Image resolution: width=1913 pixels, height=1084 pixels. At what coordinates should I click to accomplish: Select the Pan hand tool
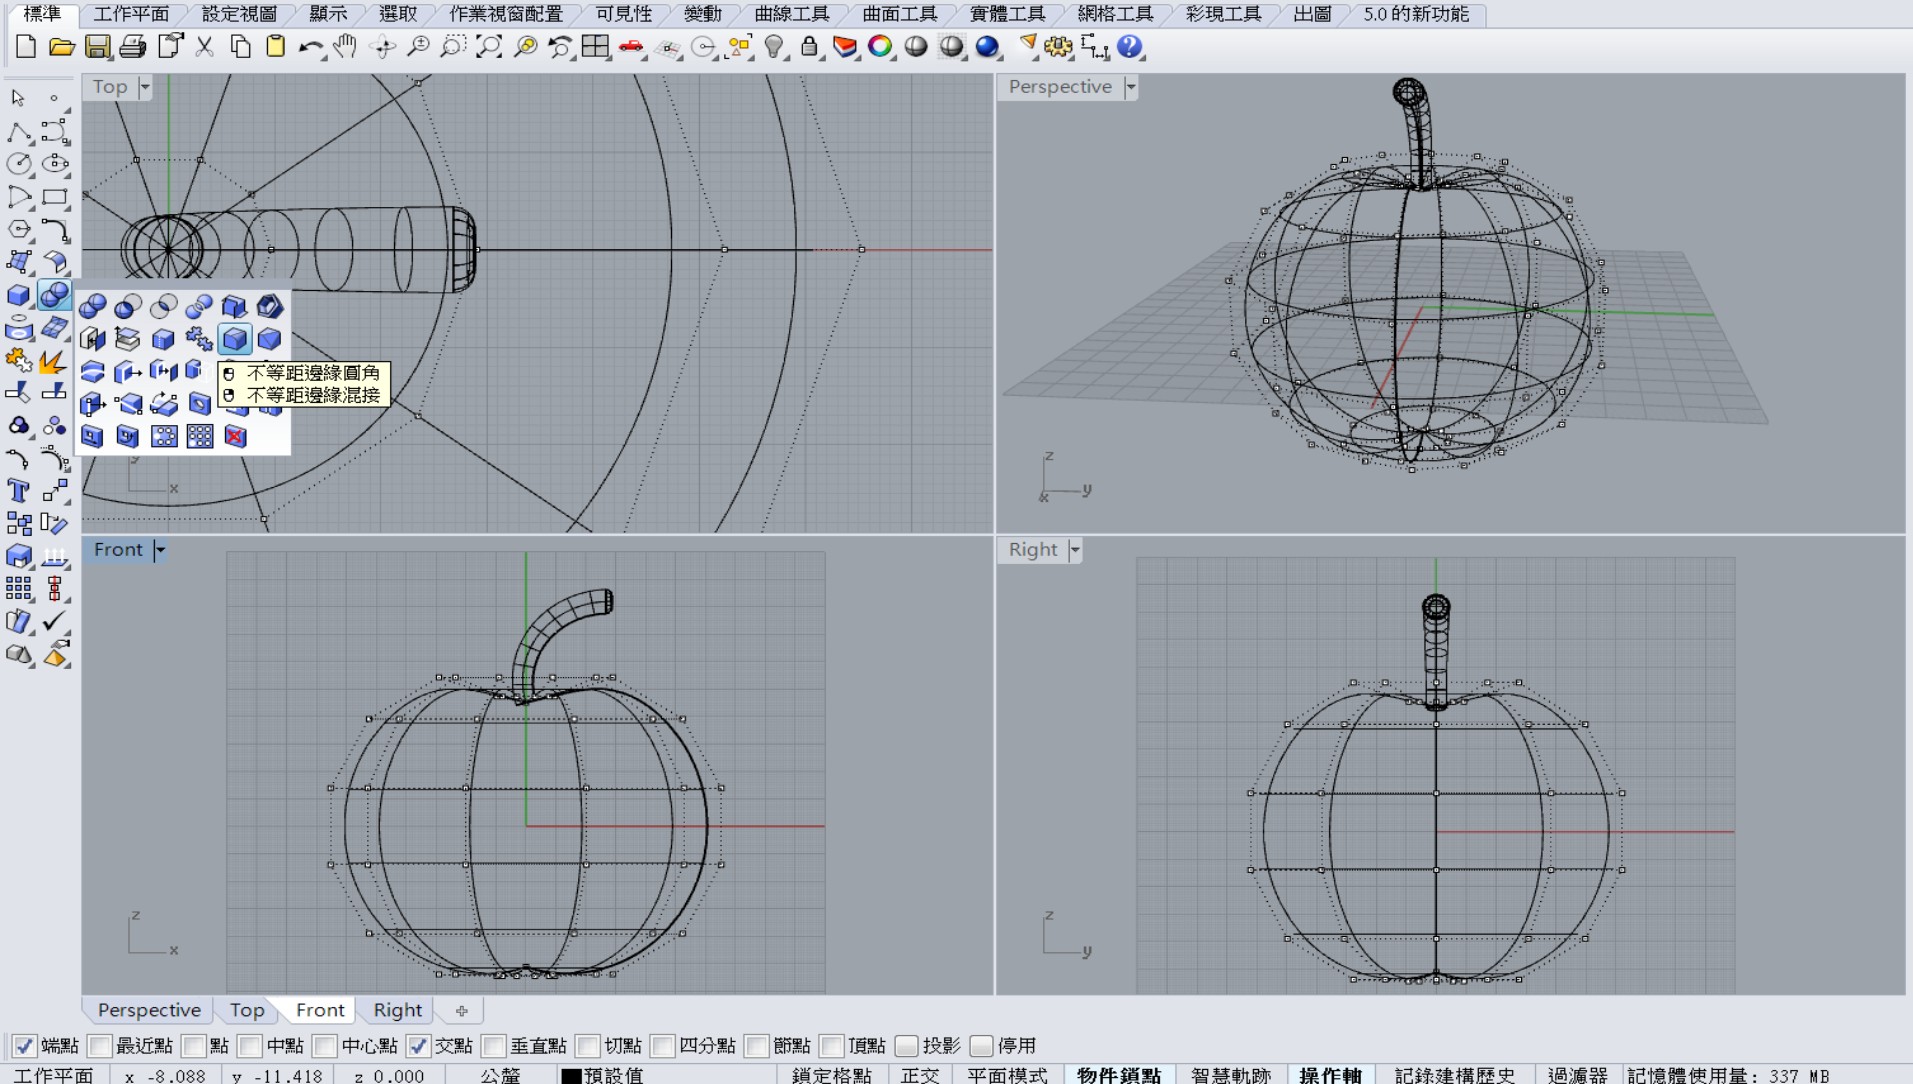point(346,47)
